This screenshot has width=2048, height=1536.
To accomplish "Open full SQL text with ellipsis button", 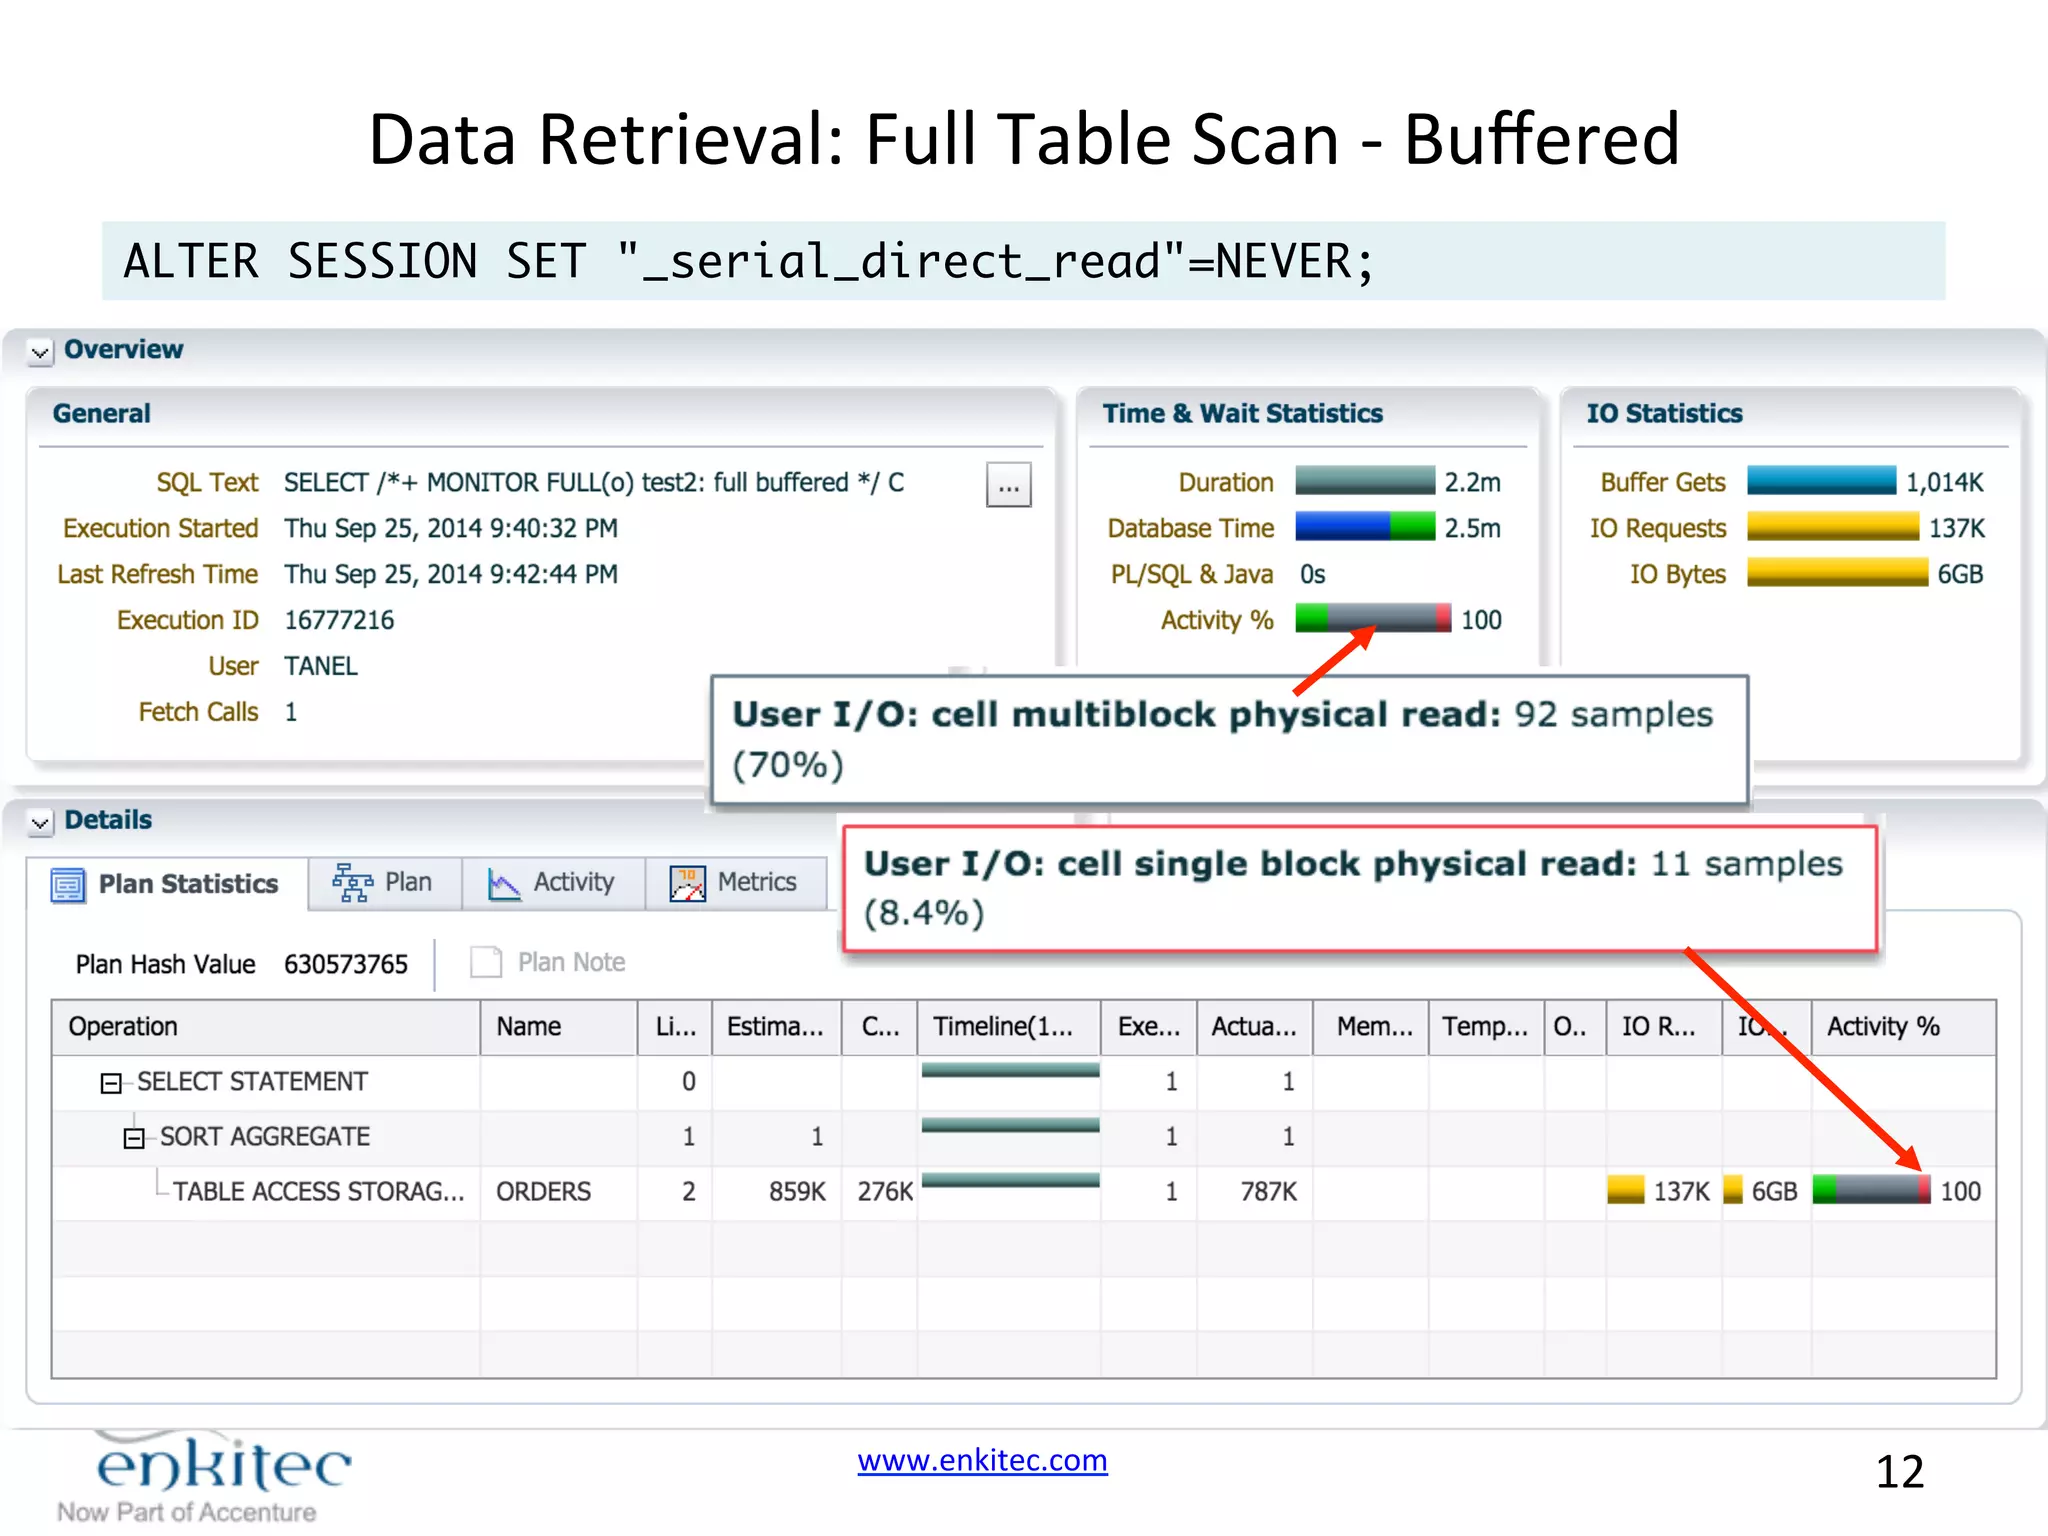I will pos(1008,486).
